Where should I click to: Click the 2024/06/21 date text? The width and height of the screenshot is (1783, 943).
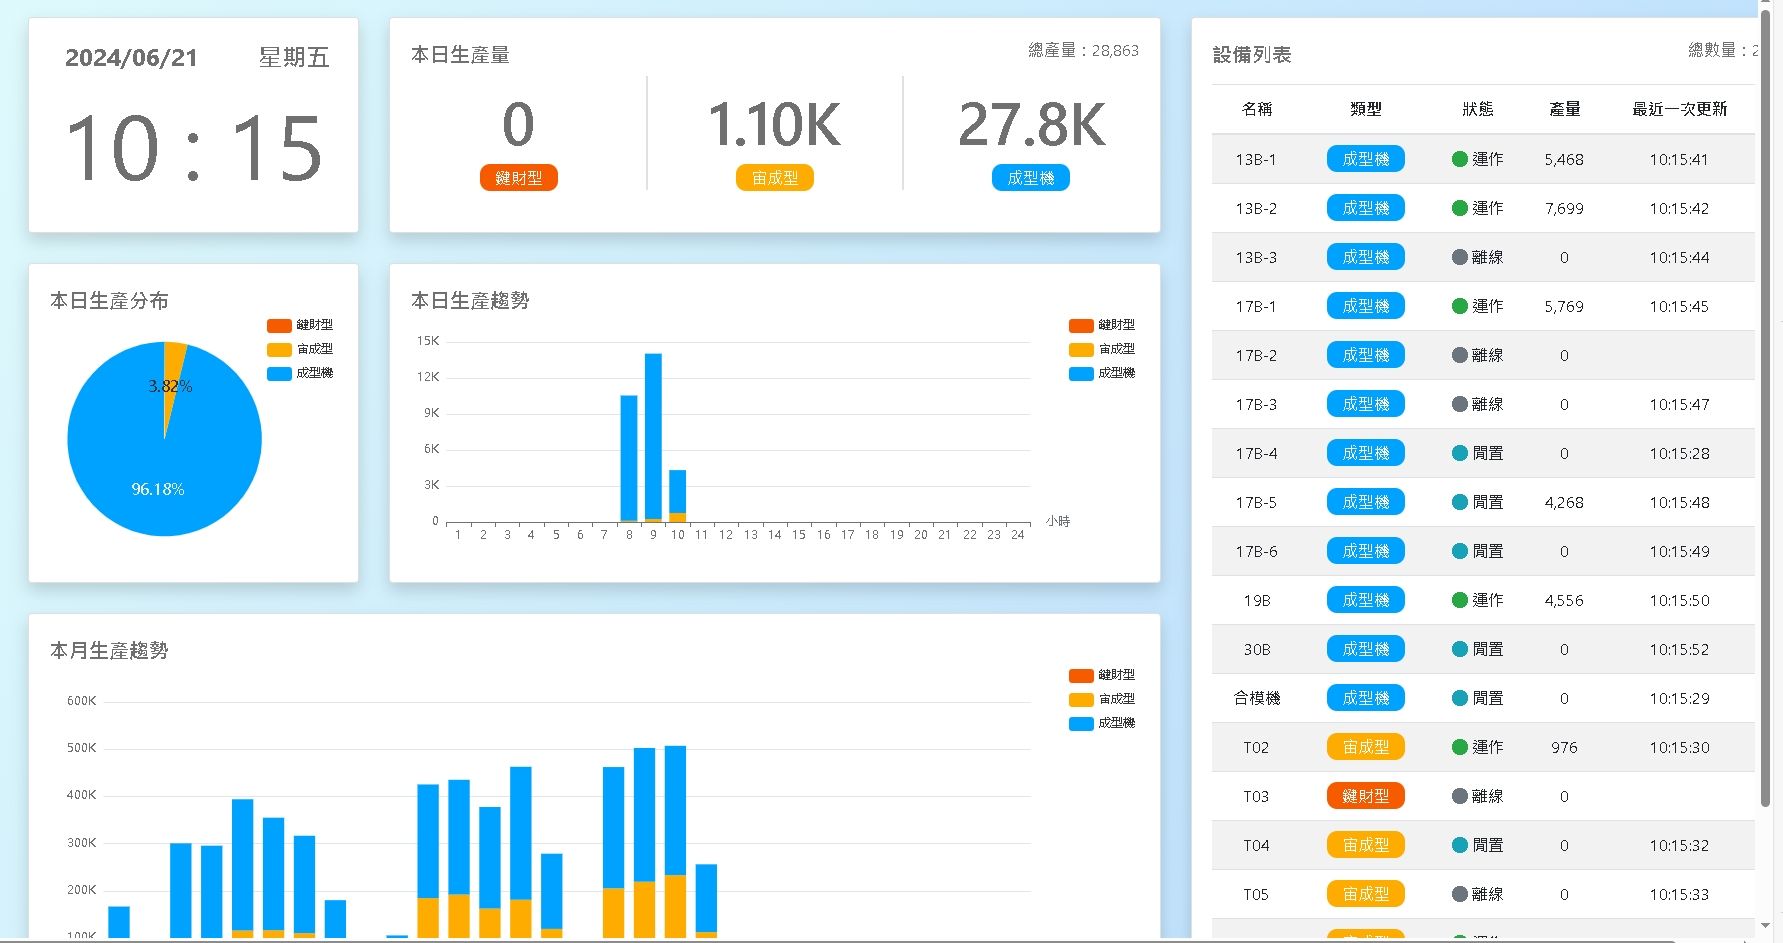click(x=131, y=58)
